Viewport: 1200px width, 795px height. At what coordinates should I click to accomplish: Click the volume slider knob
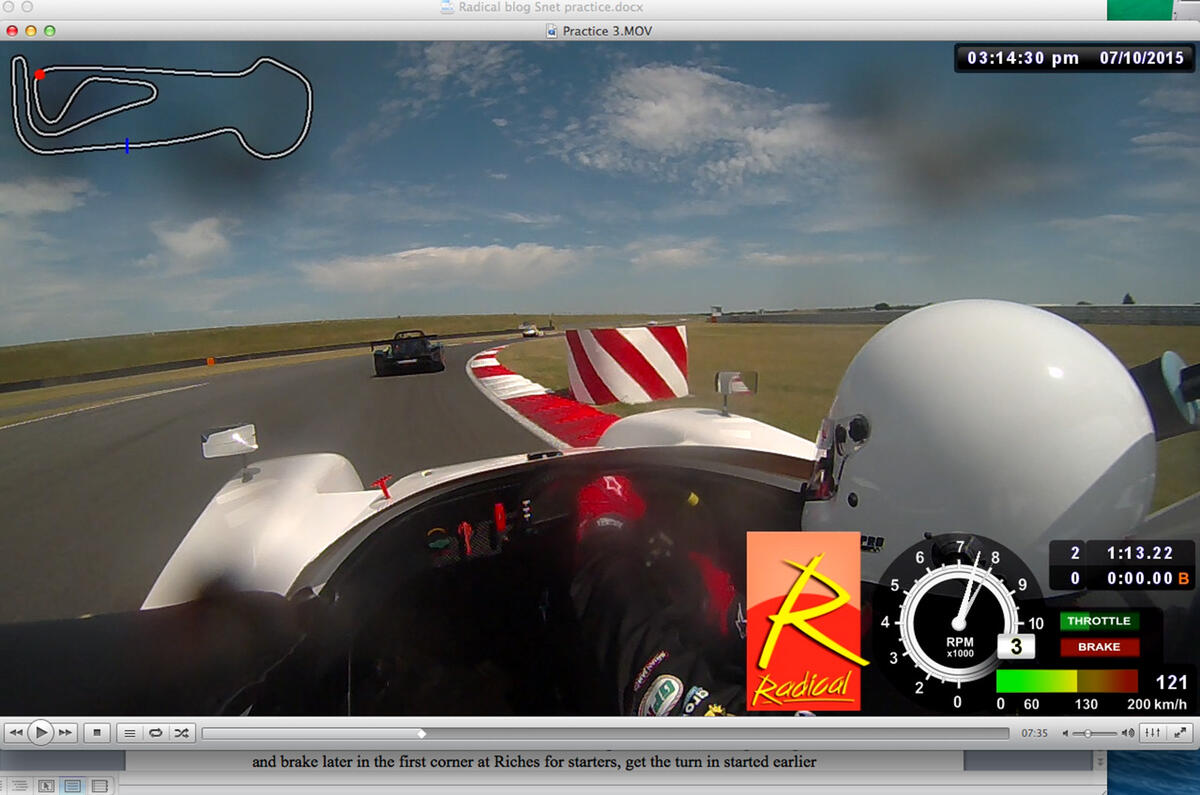pyautogui.click(x=1088, y=733)
